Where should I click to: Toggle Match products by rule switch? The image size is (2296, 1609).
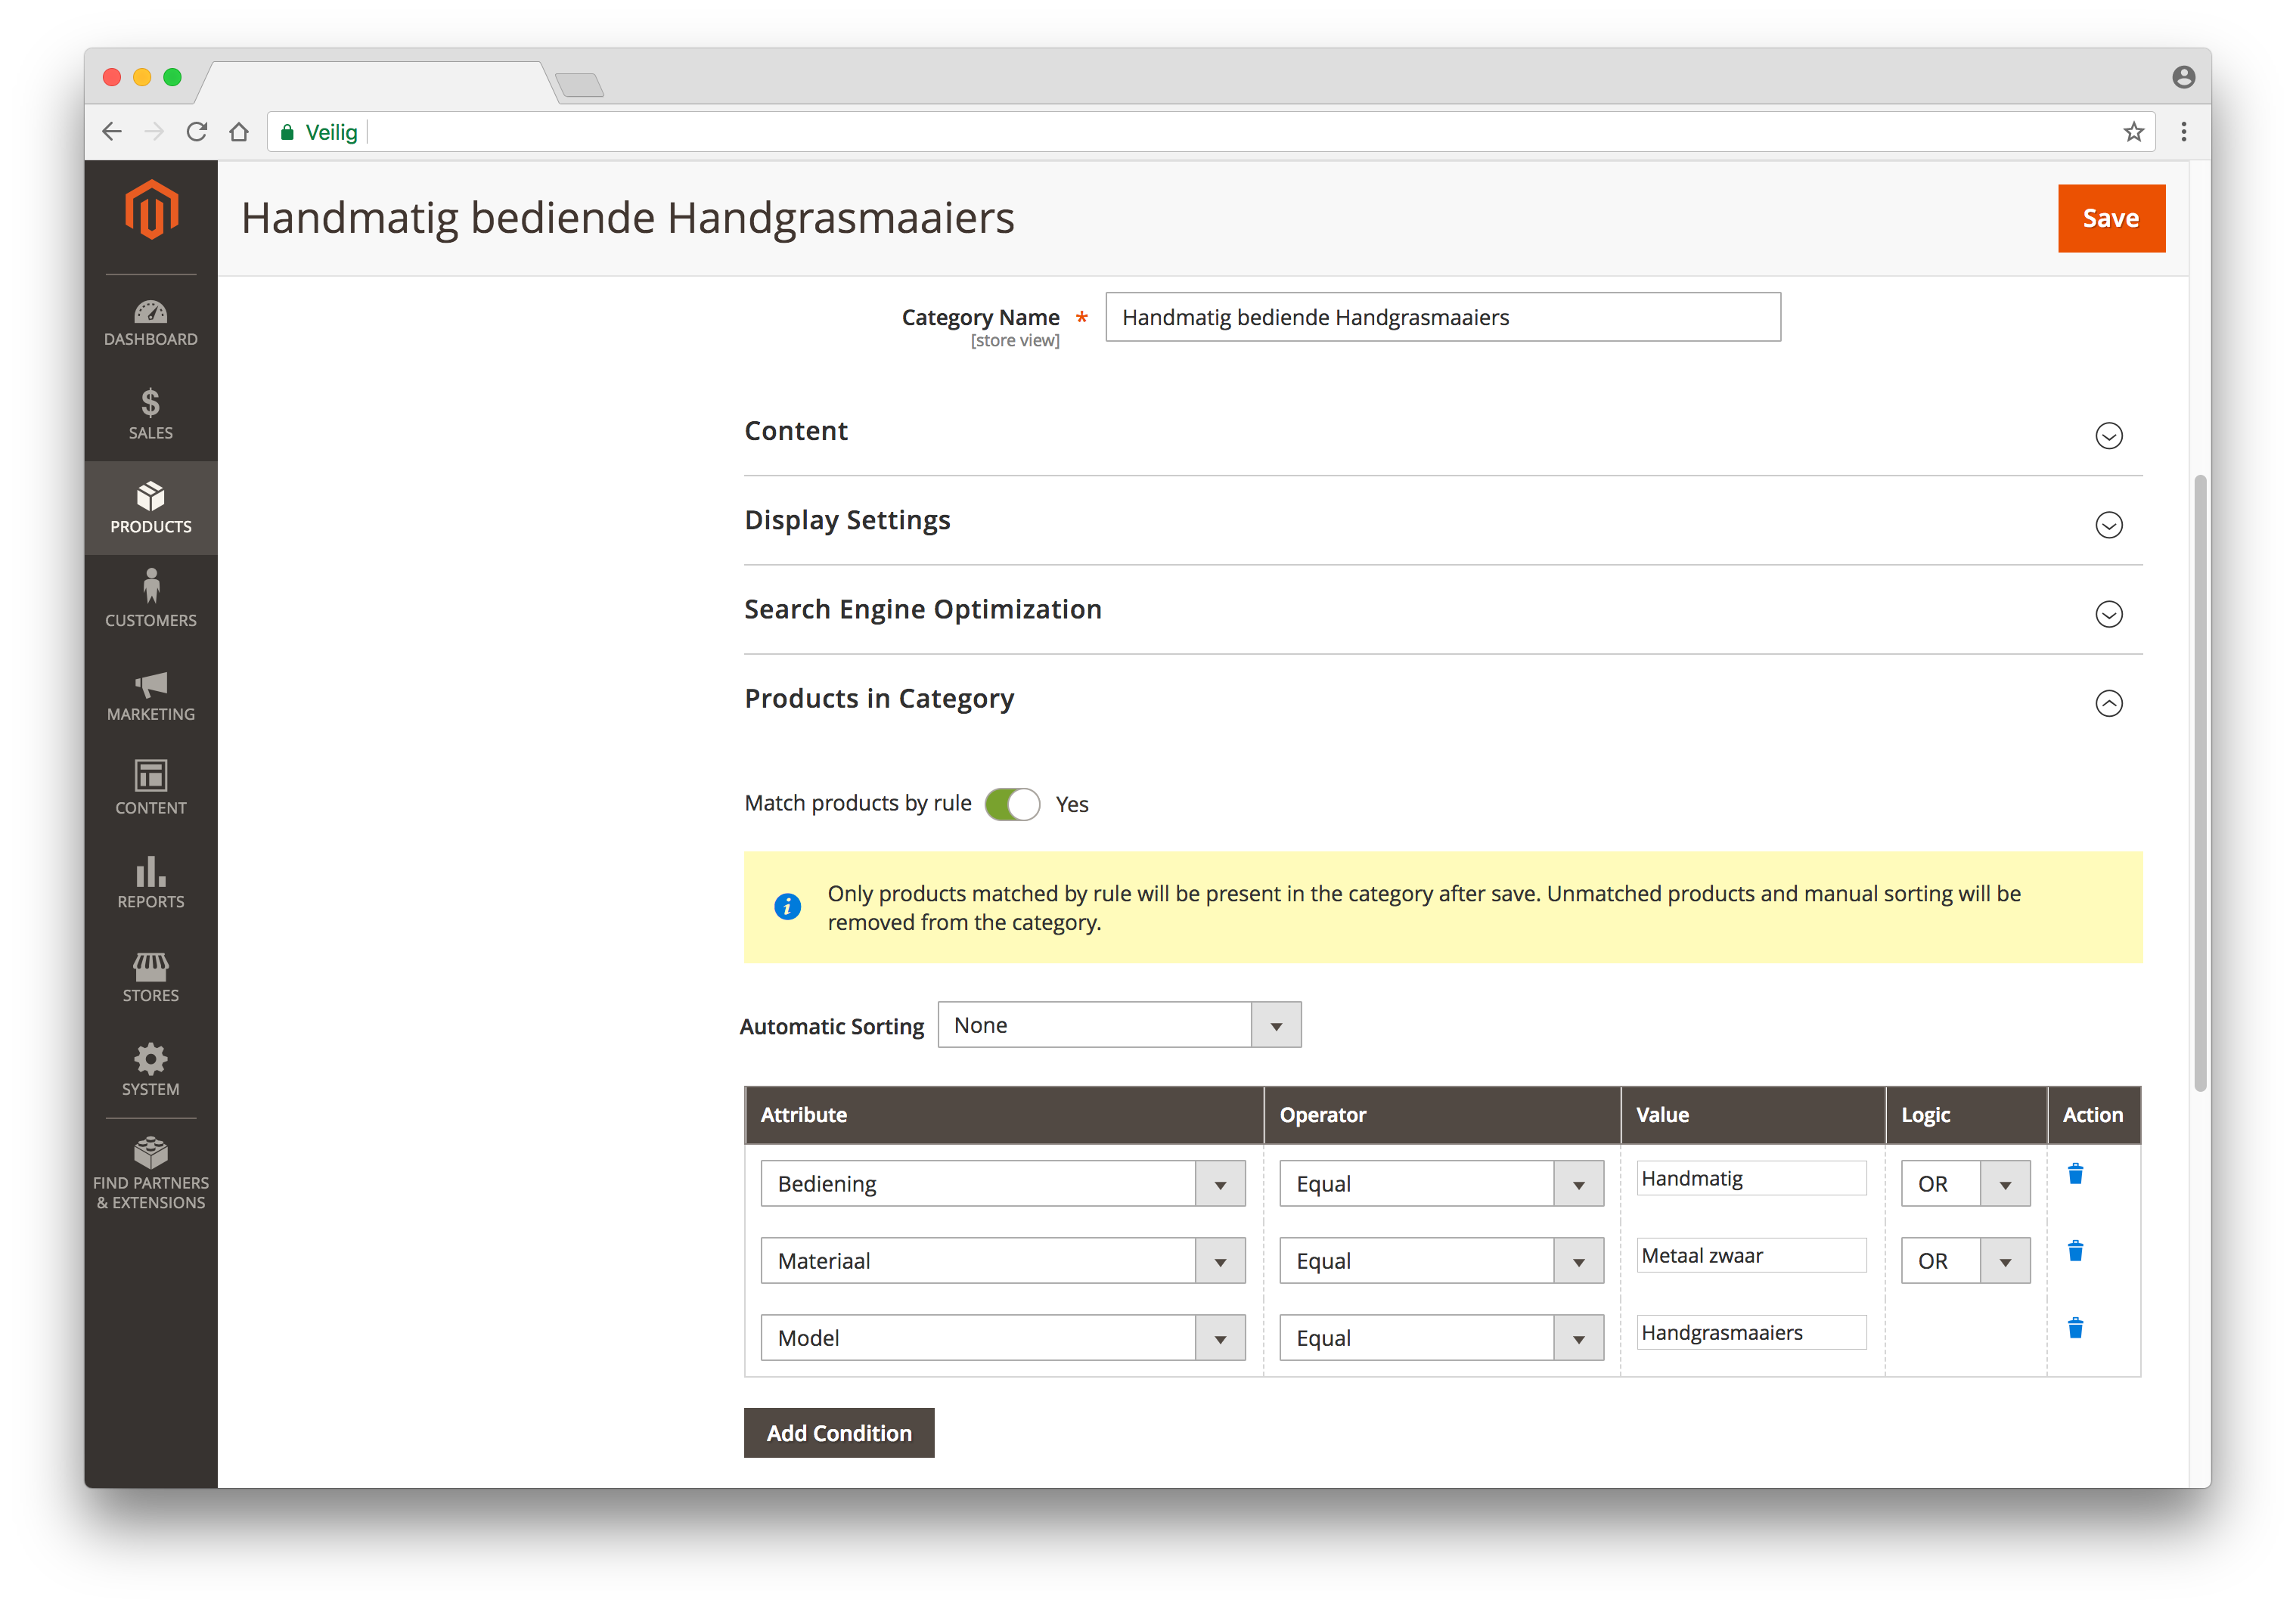point(1012,804)
